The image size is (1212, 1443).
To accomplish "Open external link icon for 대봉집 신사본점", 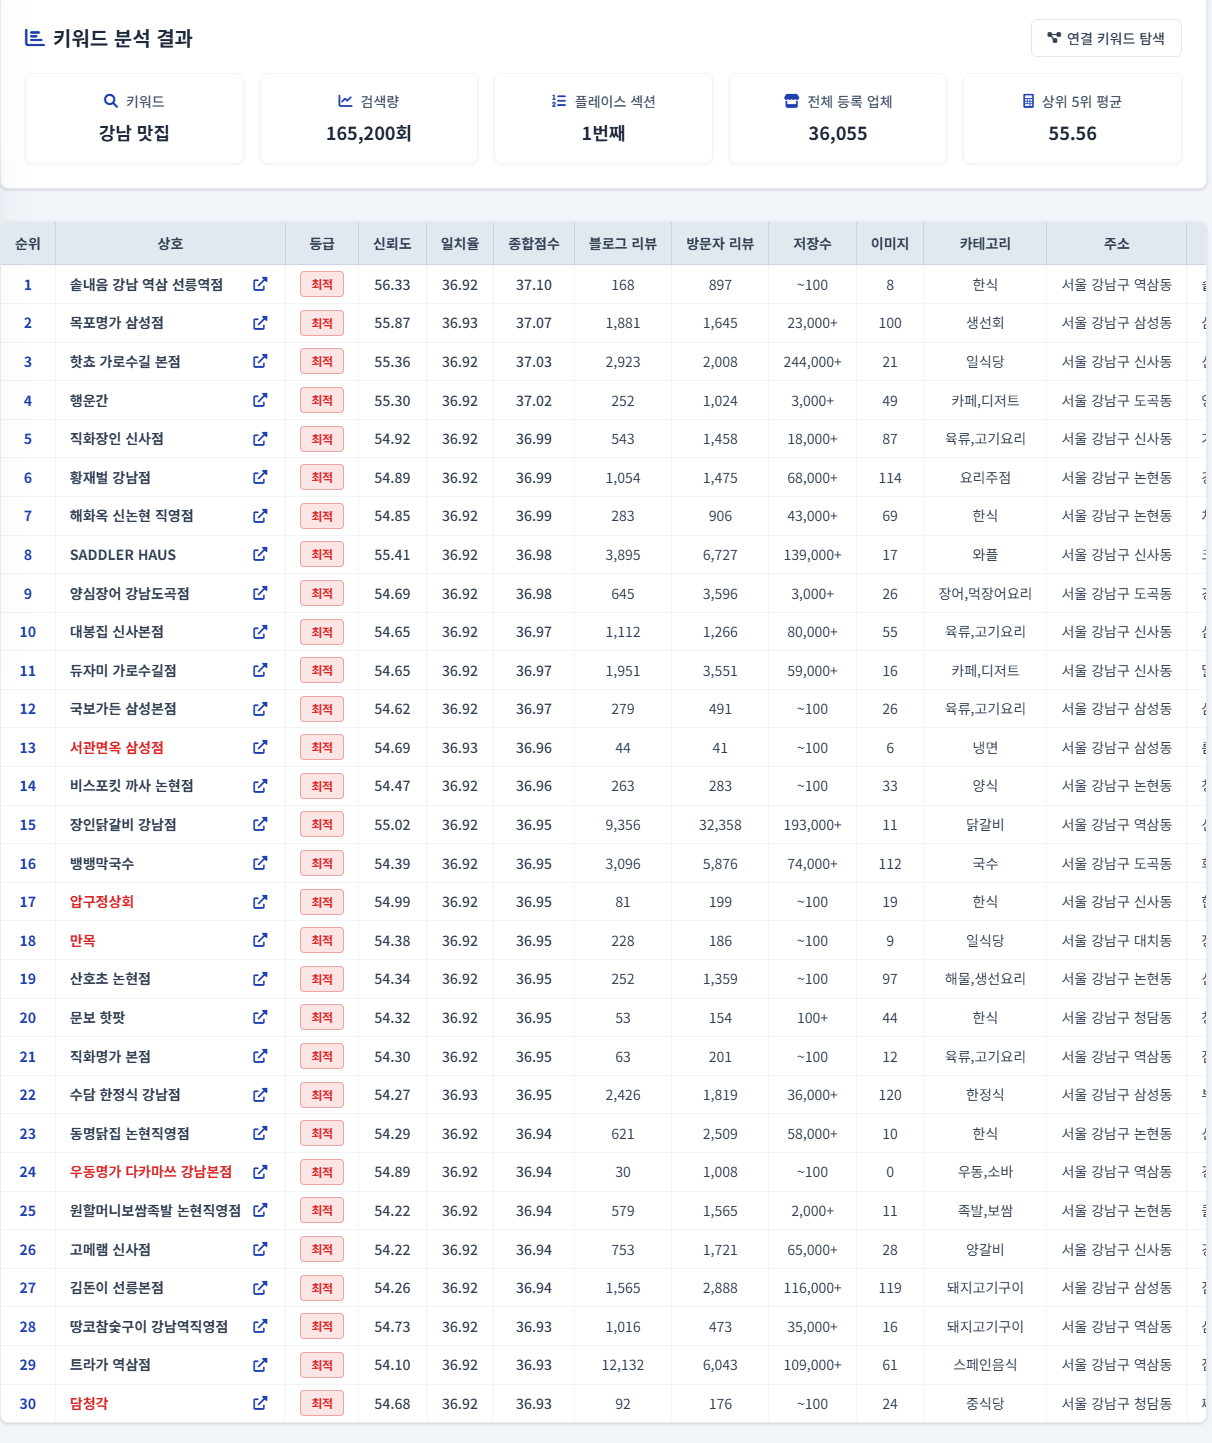I will coord(260,632).
